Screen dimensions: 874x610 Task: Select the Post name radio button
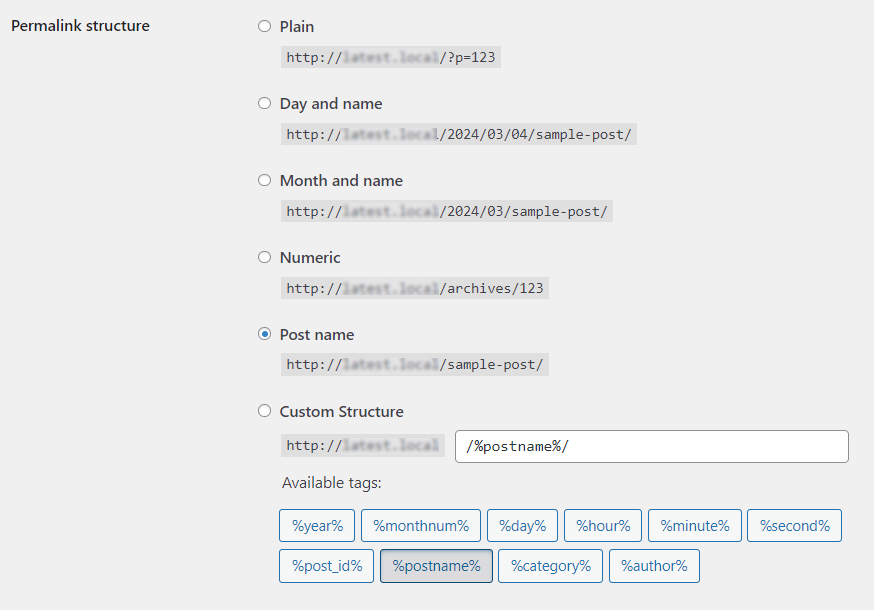[264, 334]
